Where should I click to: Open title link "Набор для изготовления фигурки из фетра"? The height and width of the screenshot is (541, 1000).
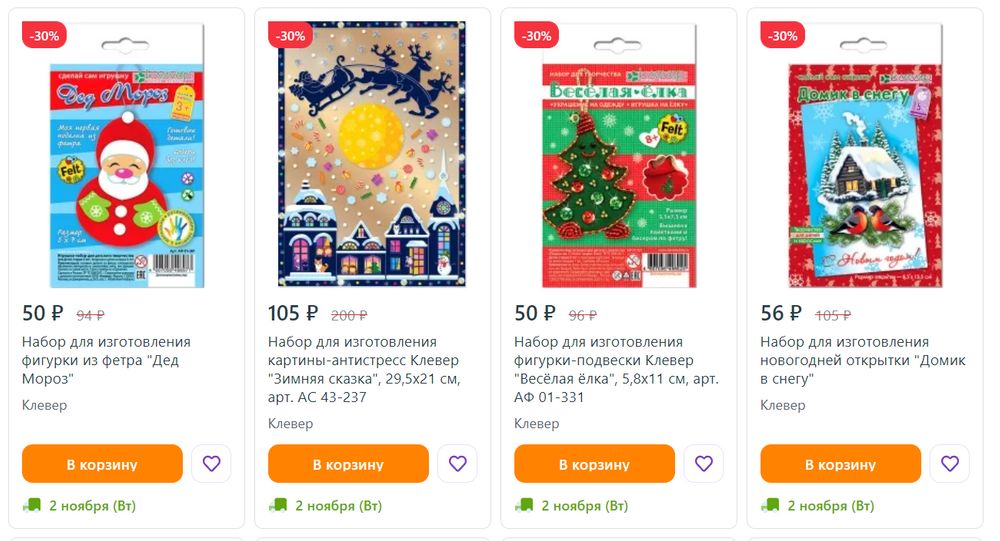pos(107,360)
